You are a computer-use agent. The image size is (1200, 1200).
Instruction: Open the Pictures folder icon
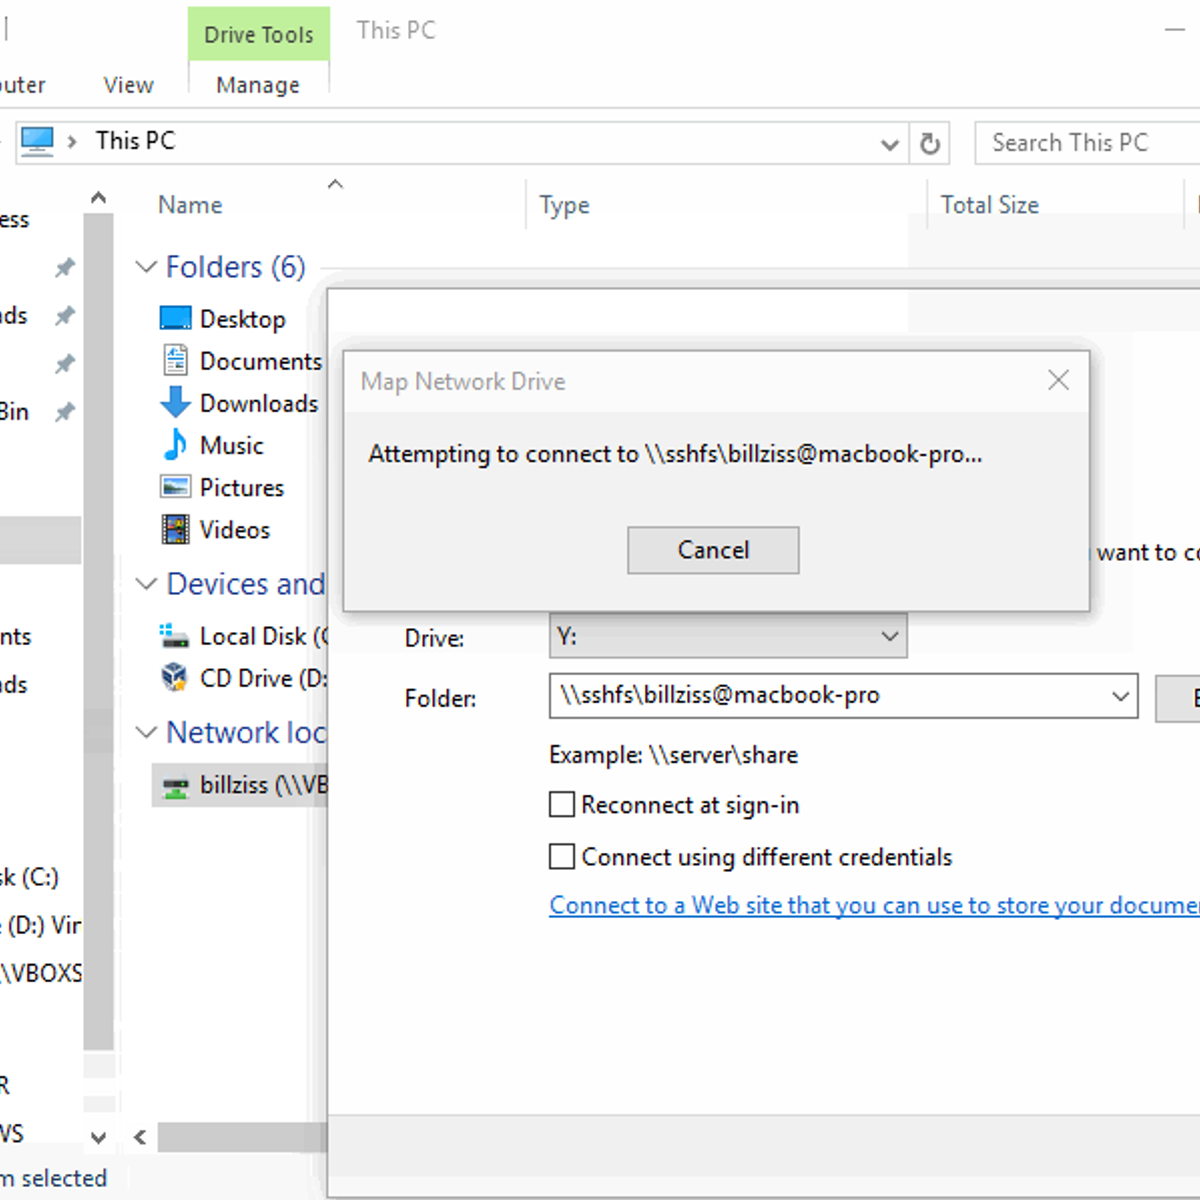[x=176, y=487]
